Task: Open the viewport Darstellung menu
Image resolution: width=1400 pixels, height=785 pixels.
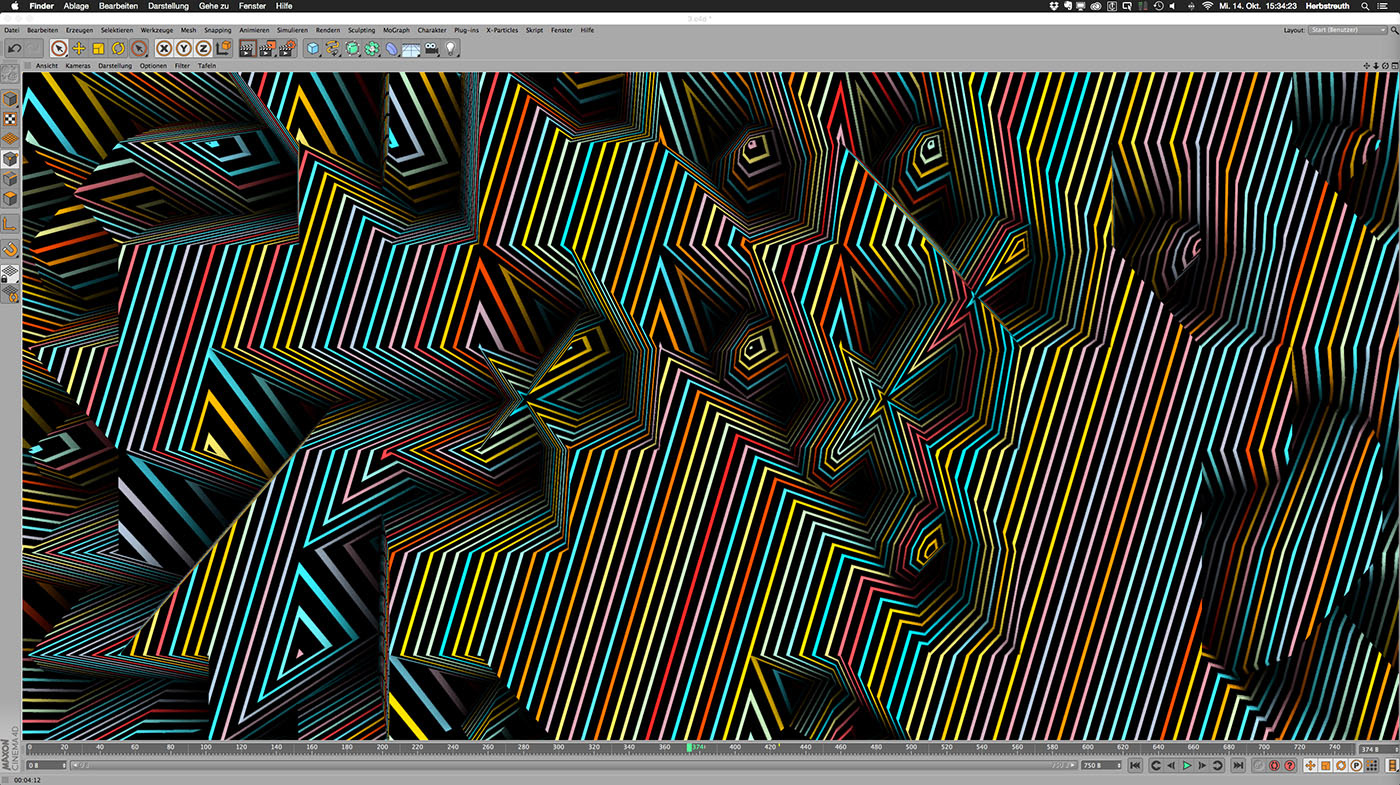Action: pyautogui.click(x=115, y=66)
